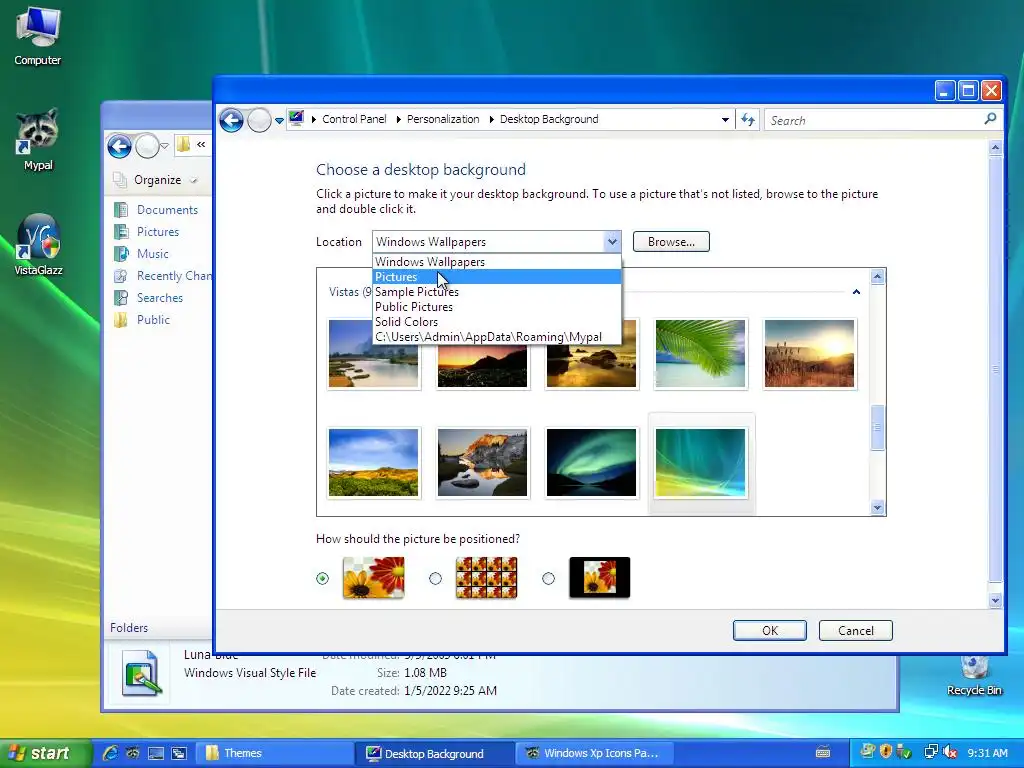
Task: Toggle the Location combo box arrow
Action: [x=612, y=242]
